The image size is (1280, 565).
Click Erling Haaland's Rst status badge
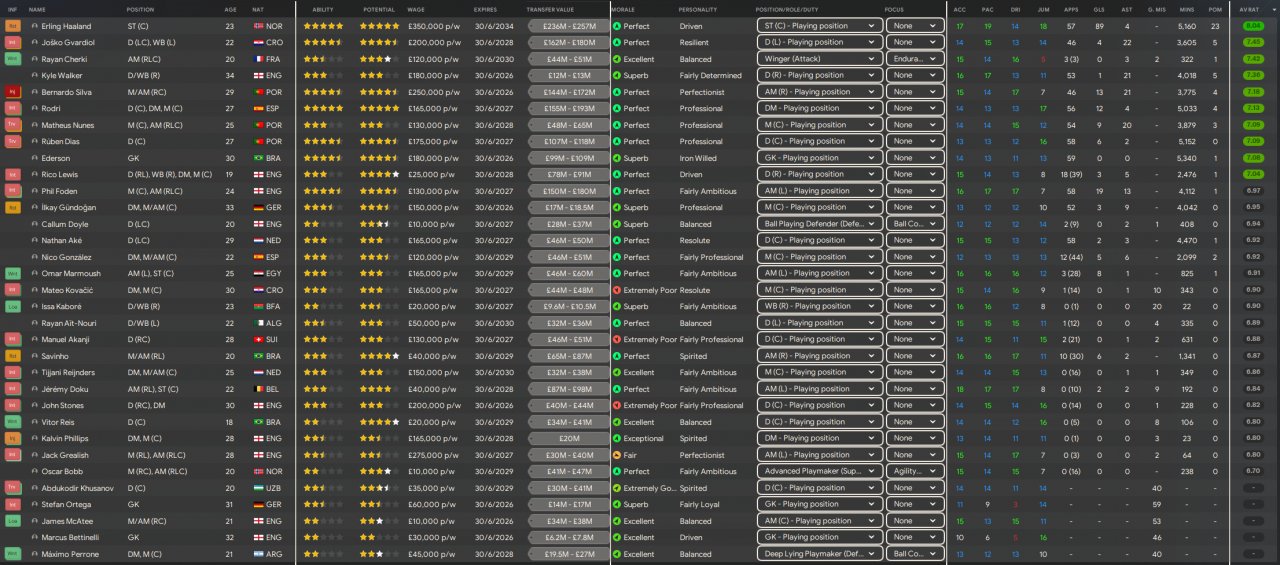tap(13, 26)
